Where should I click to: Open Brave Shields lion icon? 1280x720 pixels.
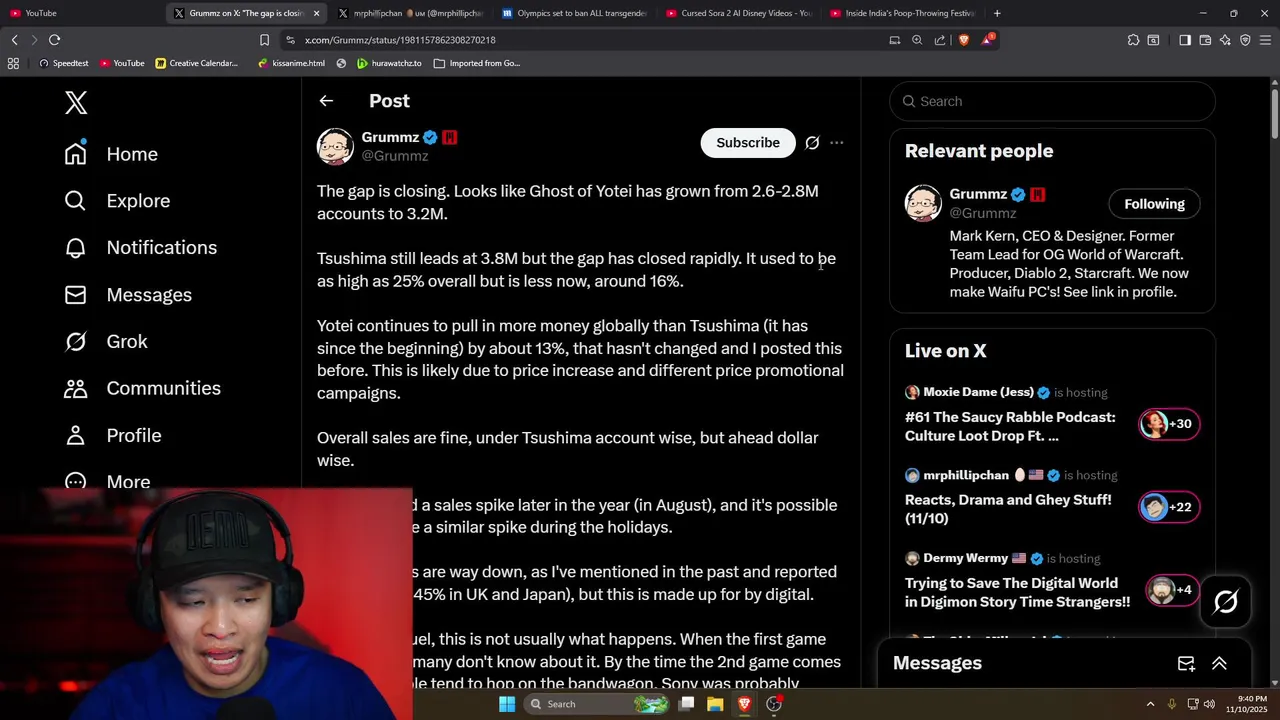point(964,40)
